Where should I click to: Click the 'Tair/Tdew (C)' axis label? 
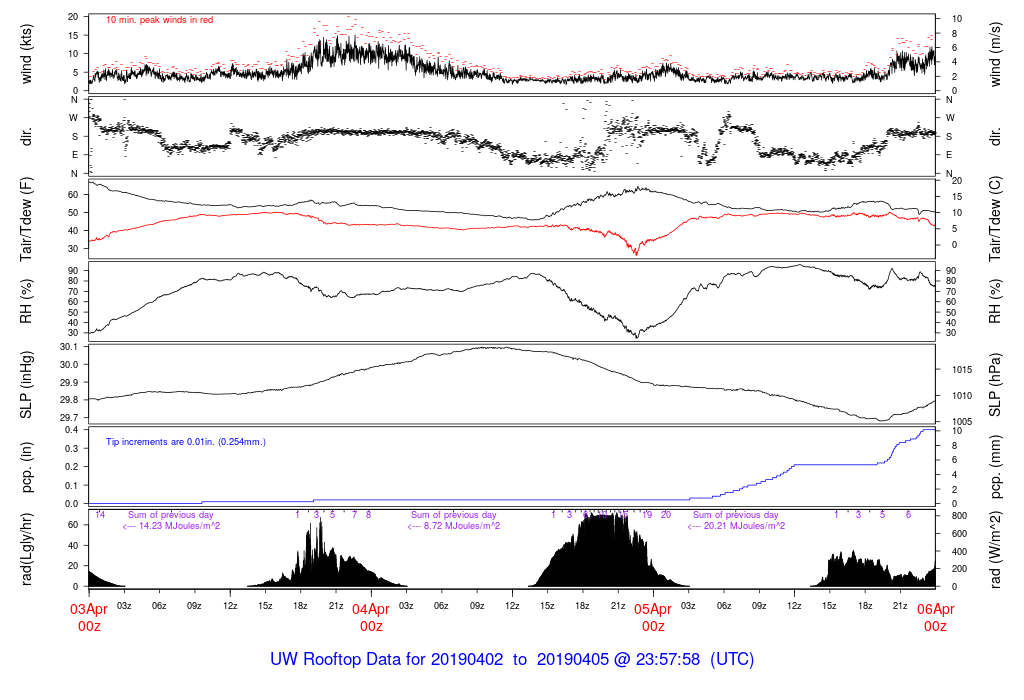[995, 219]
